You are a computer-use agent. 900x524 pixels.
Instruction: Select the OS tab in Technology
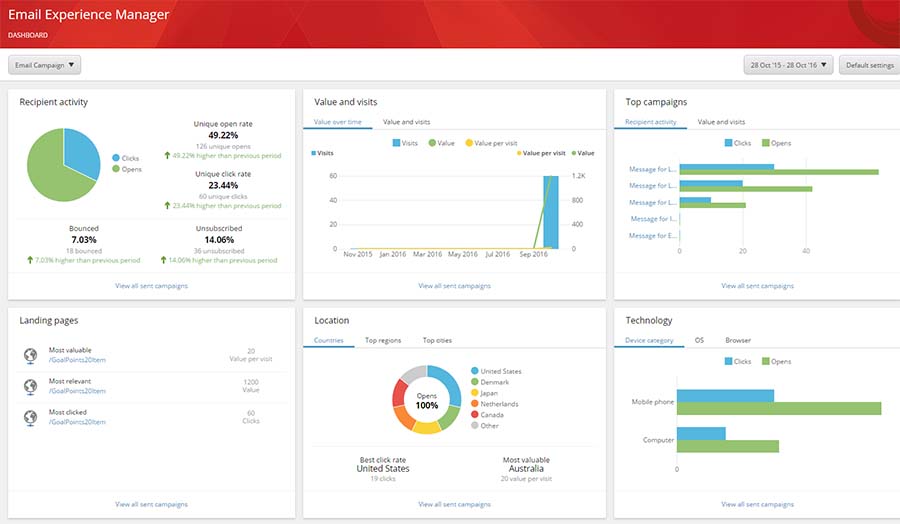pos(699,340)
